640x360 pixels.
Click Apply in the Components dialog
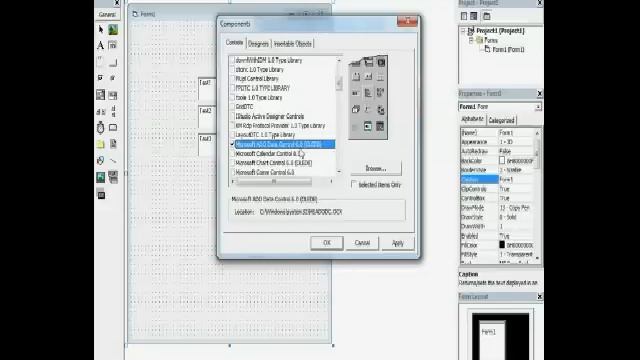click(398, 243)
